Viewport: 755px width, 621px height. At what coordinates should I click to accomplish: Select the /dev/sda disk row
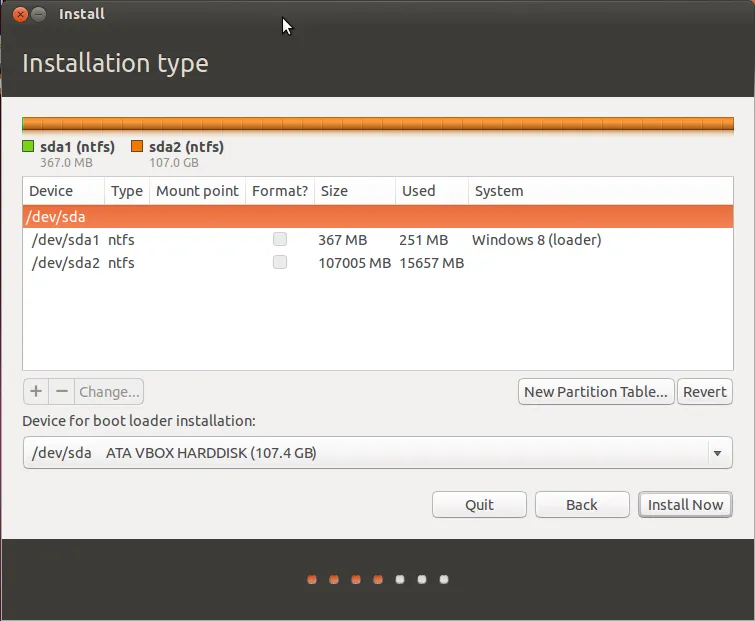pos(378,217)
